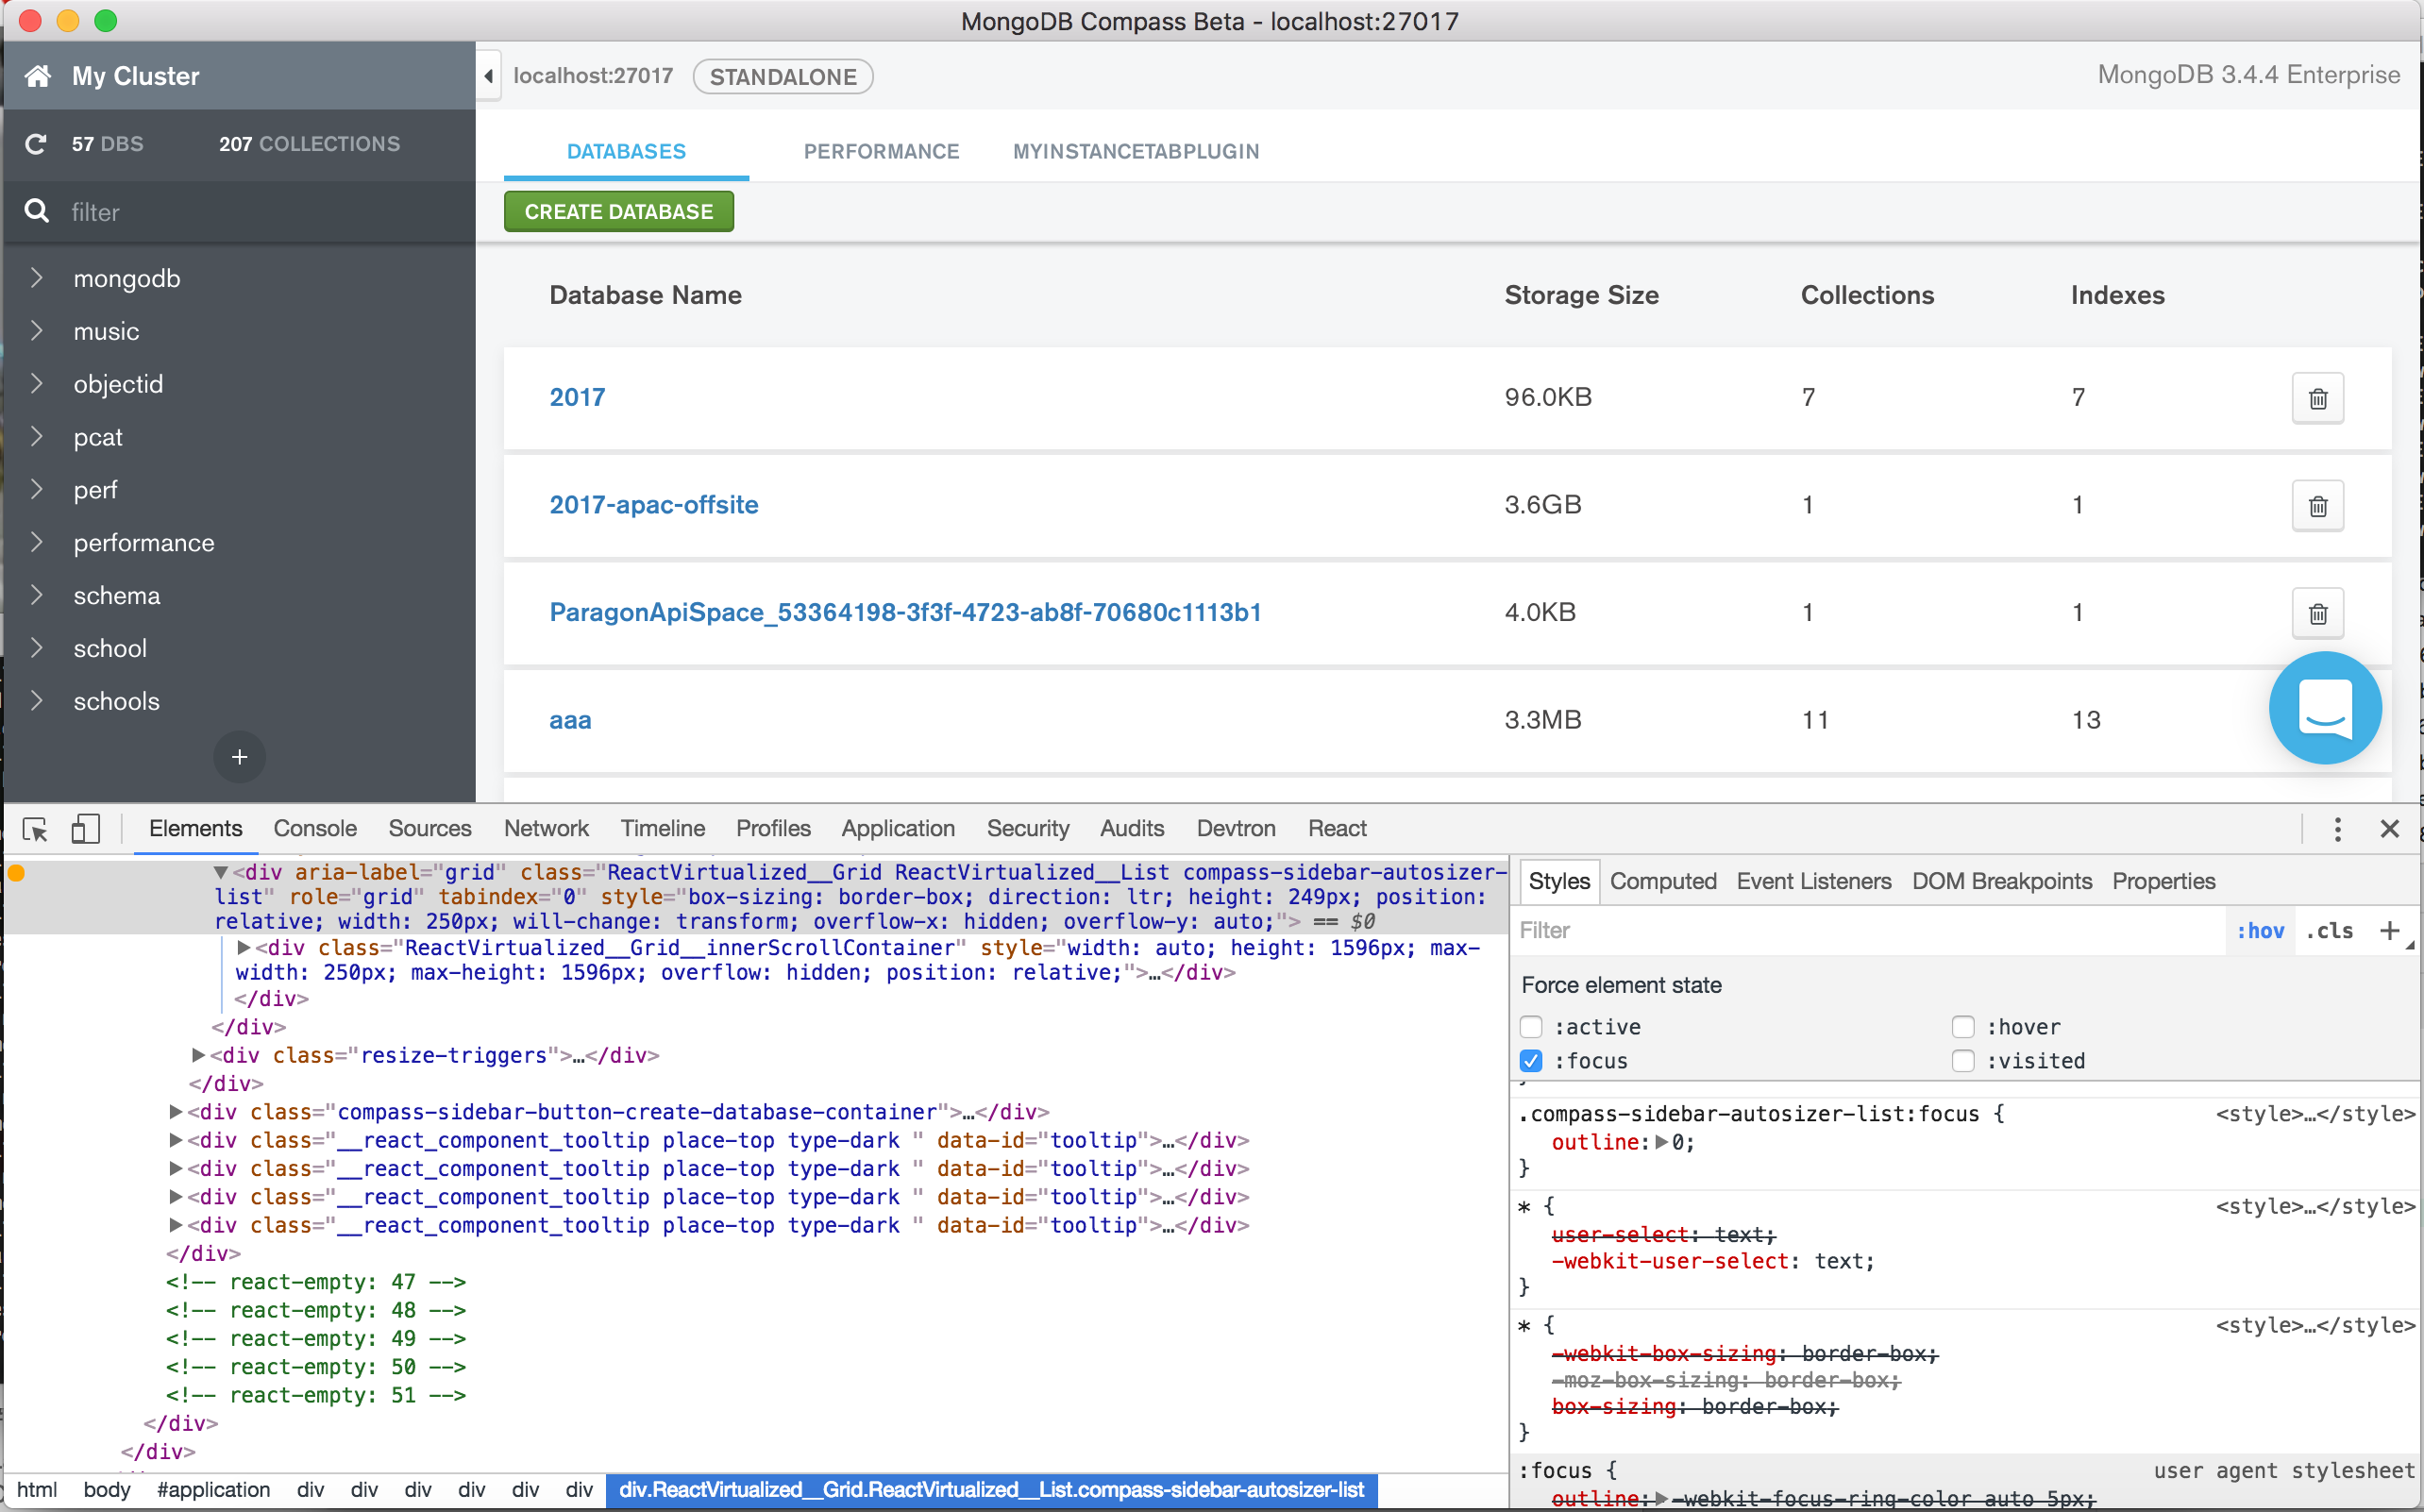
Task: Toggle the device toolbar icon in DevTools
Action: click(85, 829)
